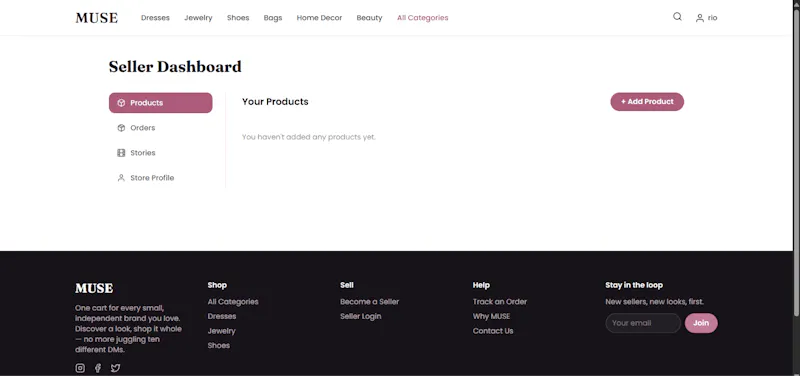Click the Products box icon in sidebar
This screenshot has height=376, width=800.
[x=121, y=103]
